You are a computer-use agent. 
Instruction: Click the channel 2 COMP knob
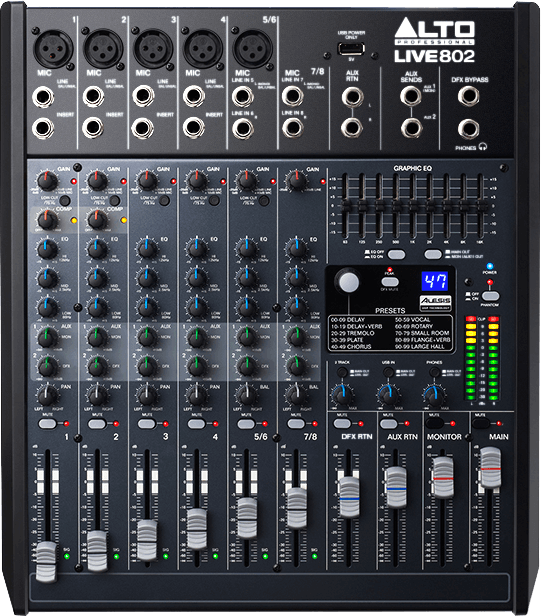coord(97,220)
